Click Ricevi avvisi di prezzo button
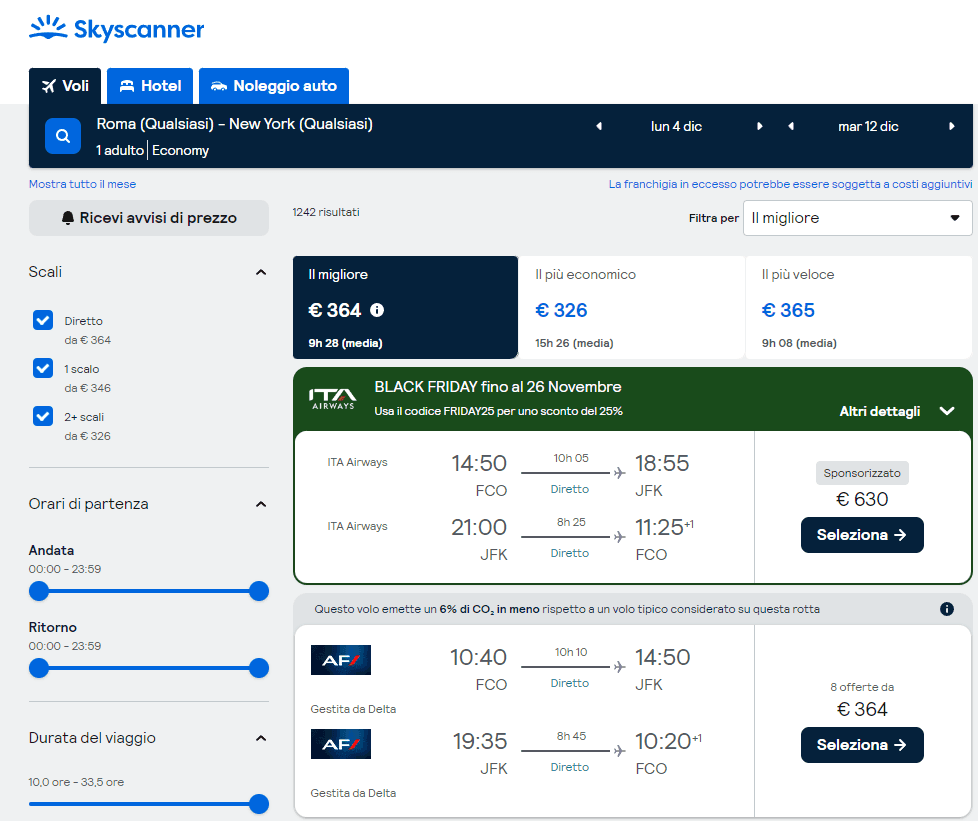978x821 pixels. (149, 218)
